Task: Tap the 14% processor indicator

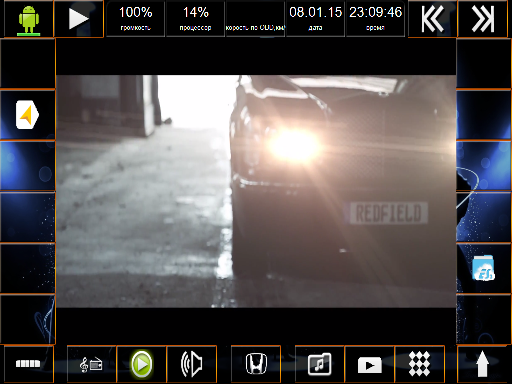Action: click(x=196, y=19)
